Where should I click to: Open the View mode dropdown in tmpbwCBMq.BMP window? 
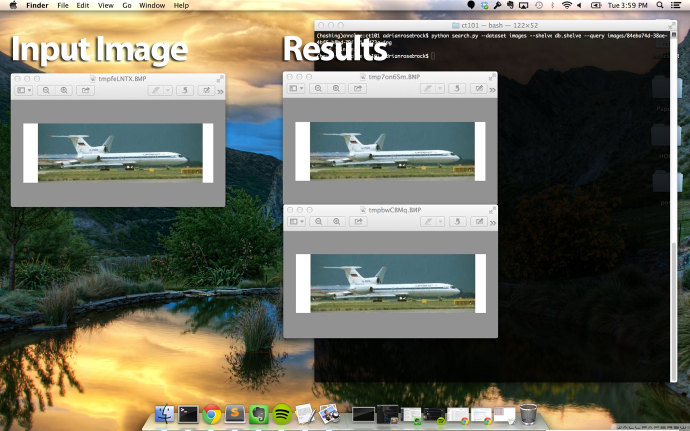pos(297,221)
